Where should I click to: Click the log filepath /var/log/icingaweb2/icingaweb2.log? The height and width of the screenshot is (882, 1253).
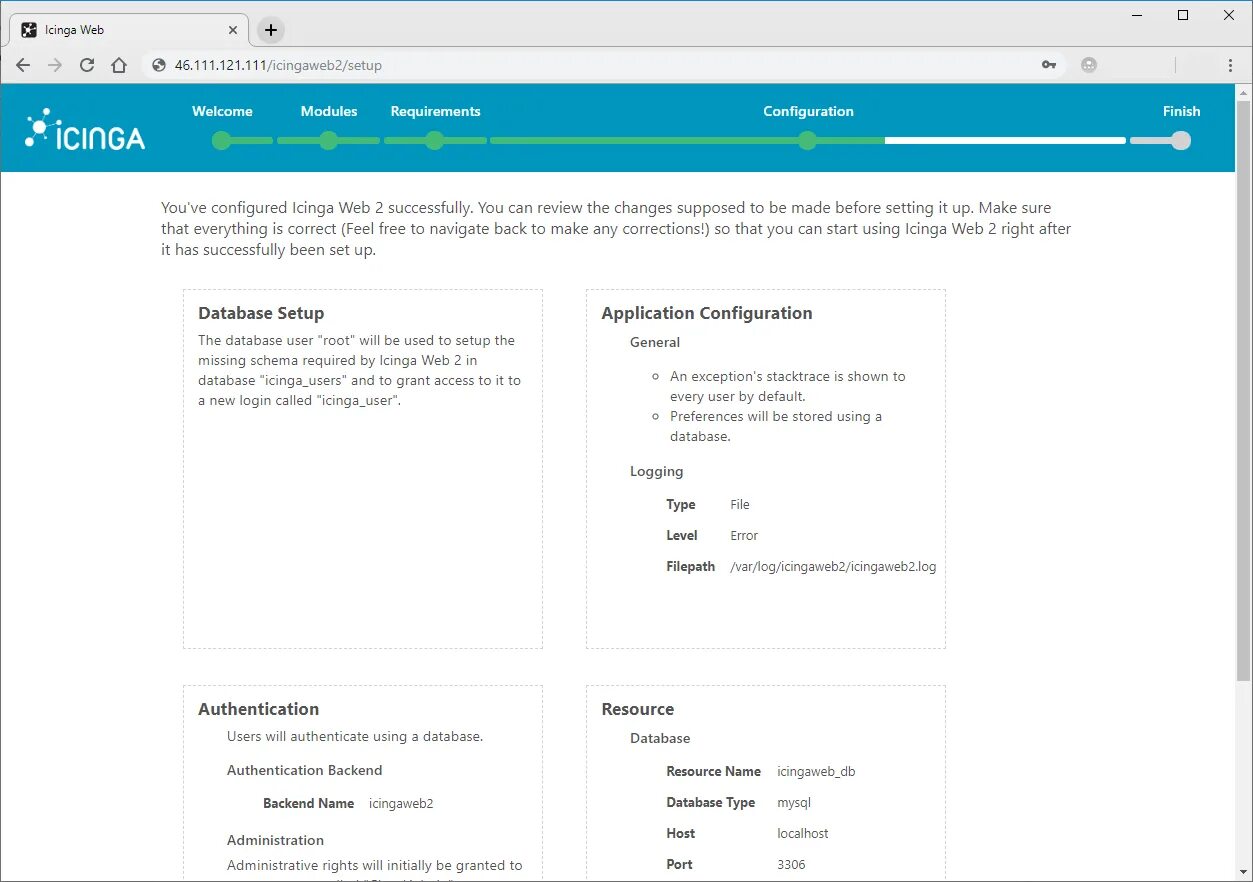point(833,566)
